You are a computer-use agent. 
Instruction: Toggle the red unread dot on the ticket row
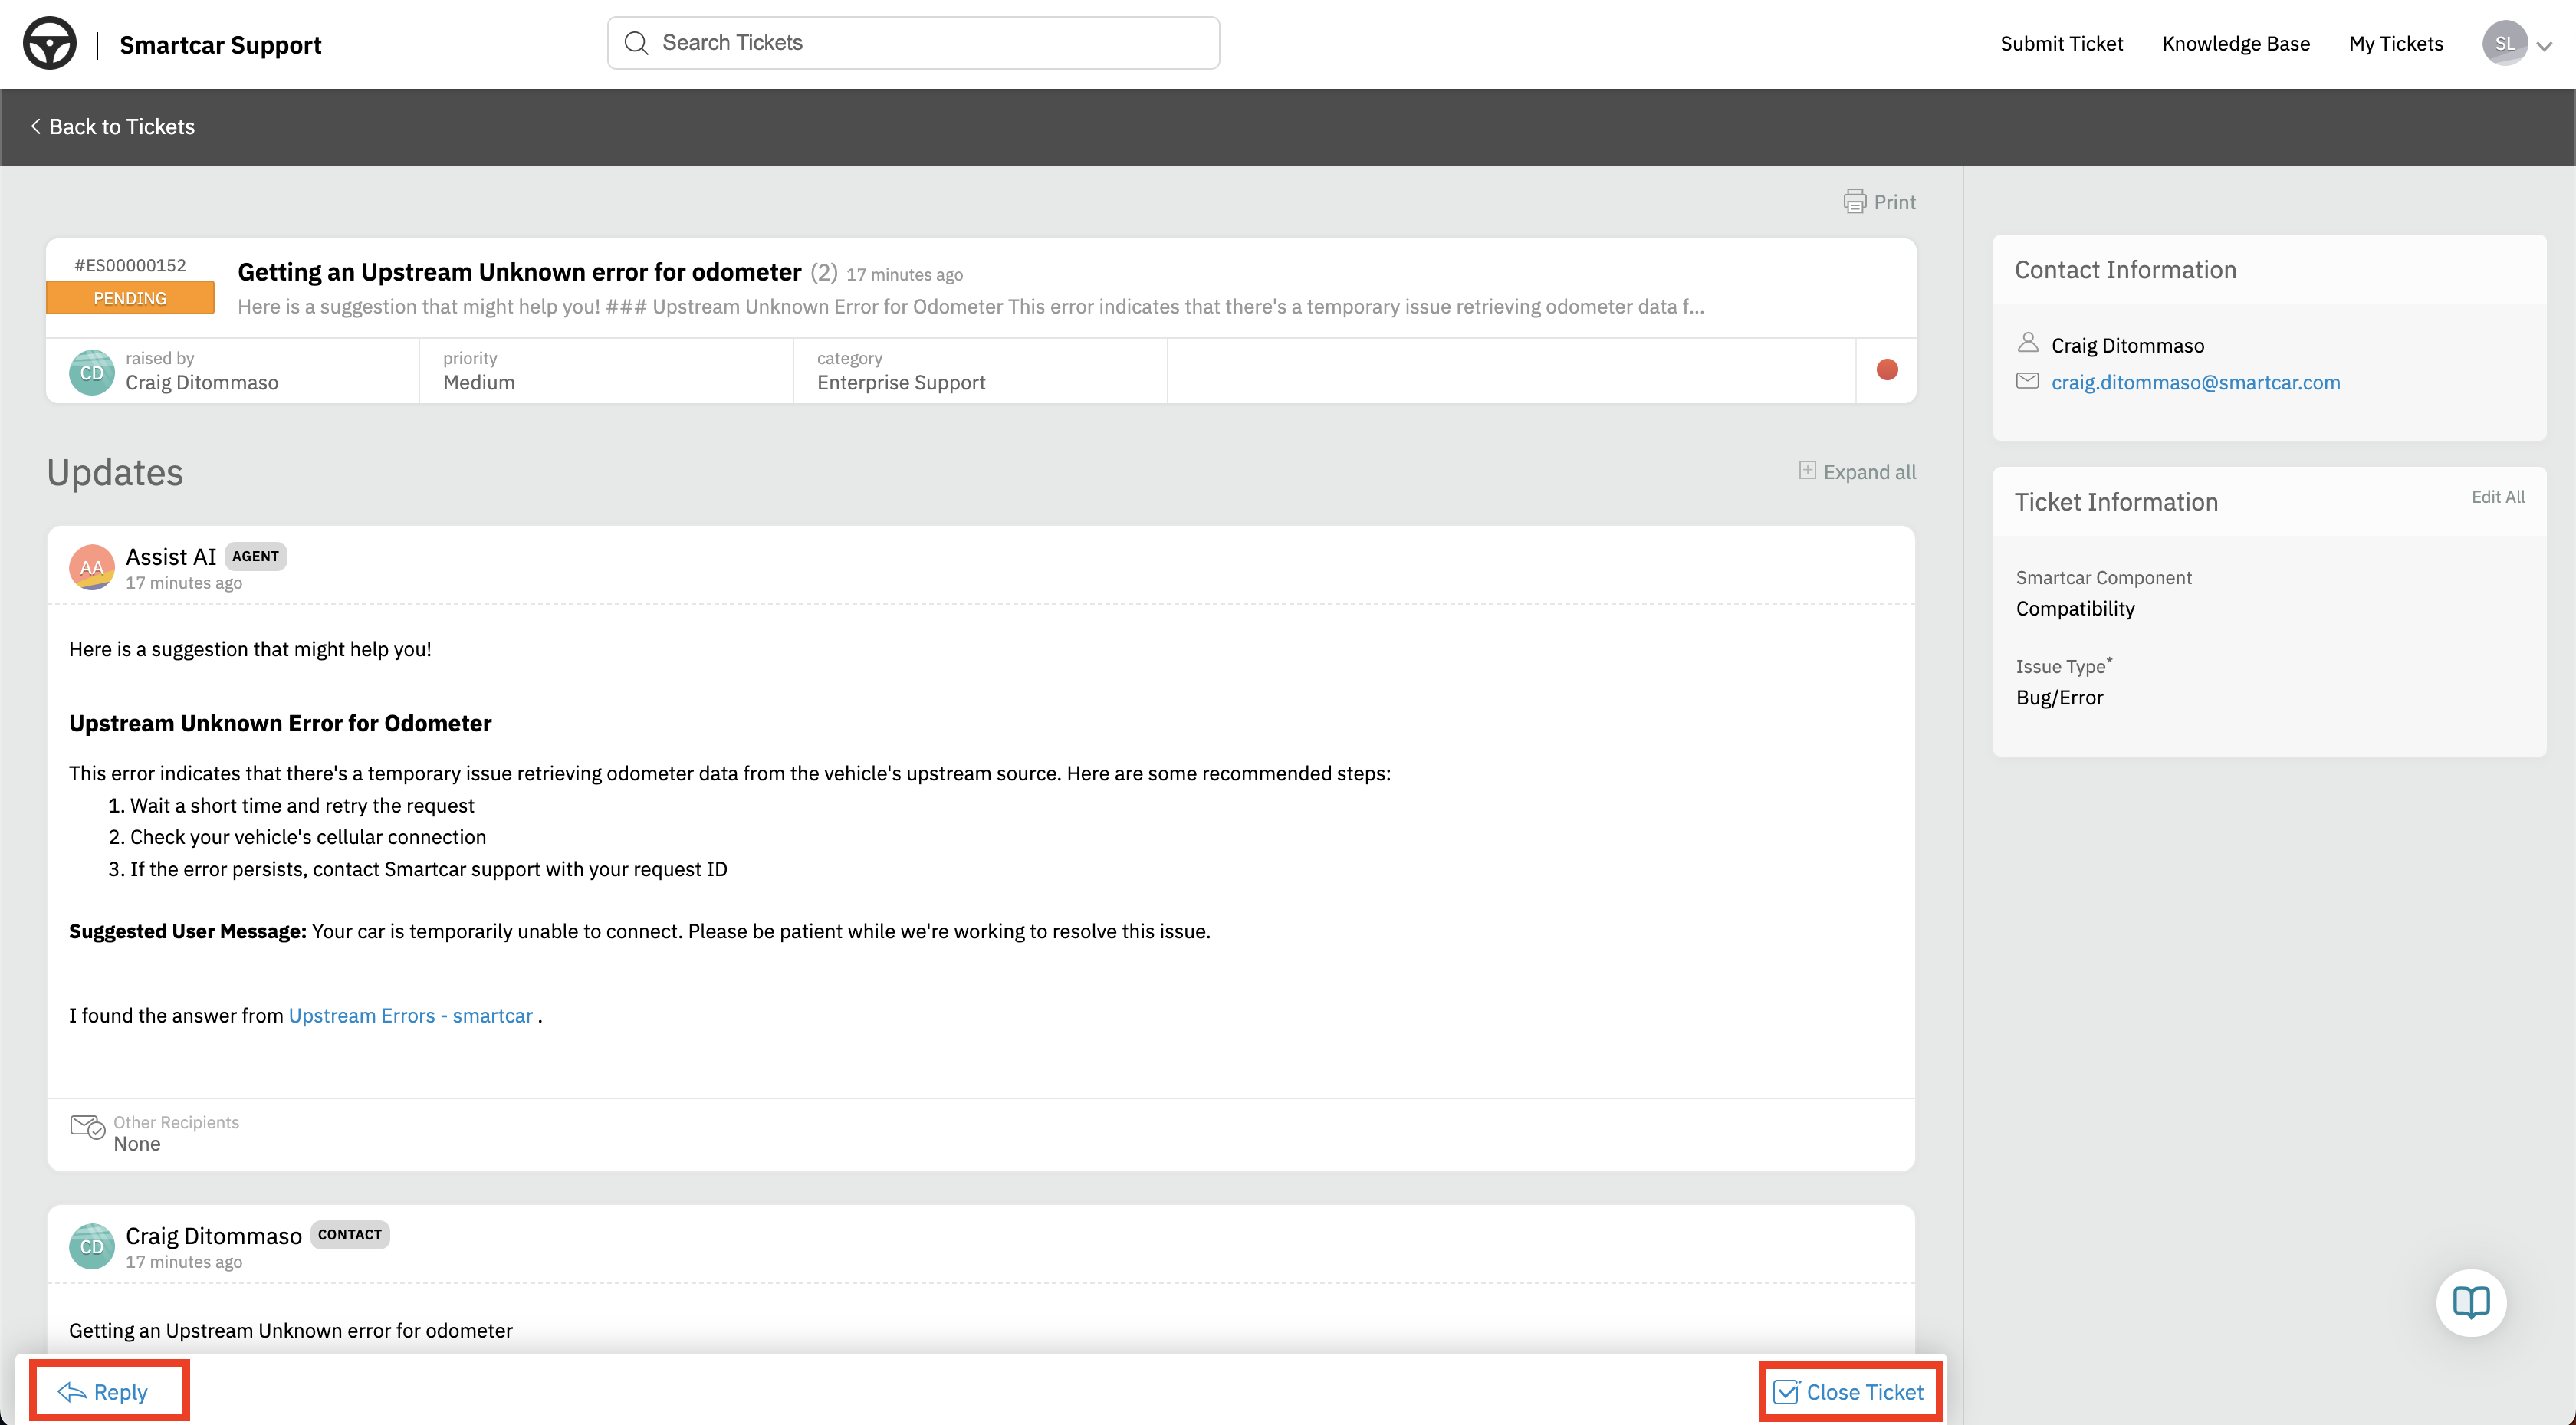click(x=1887, y=370)
